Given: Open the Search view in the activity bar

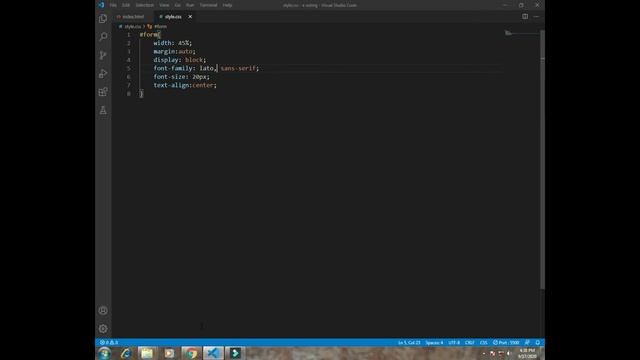Looking at the screenshot, I should [103, 37].
